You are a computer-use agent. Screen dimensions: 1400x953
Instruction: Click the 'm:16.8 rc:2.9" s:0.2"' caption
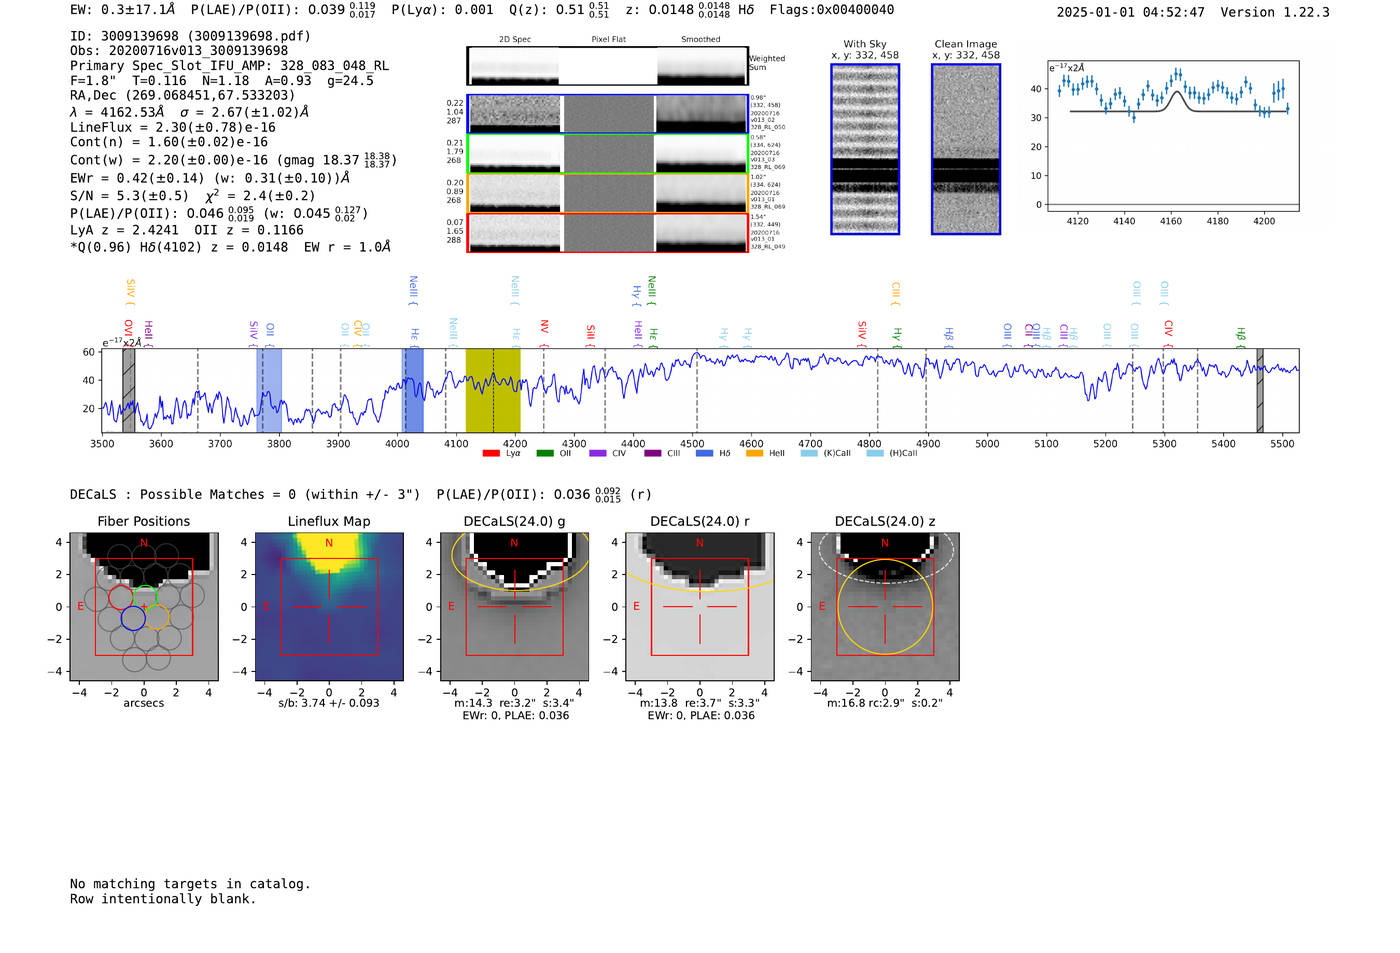point(884,703)
